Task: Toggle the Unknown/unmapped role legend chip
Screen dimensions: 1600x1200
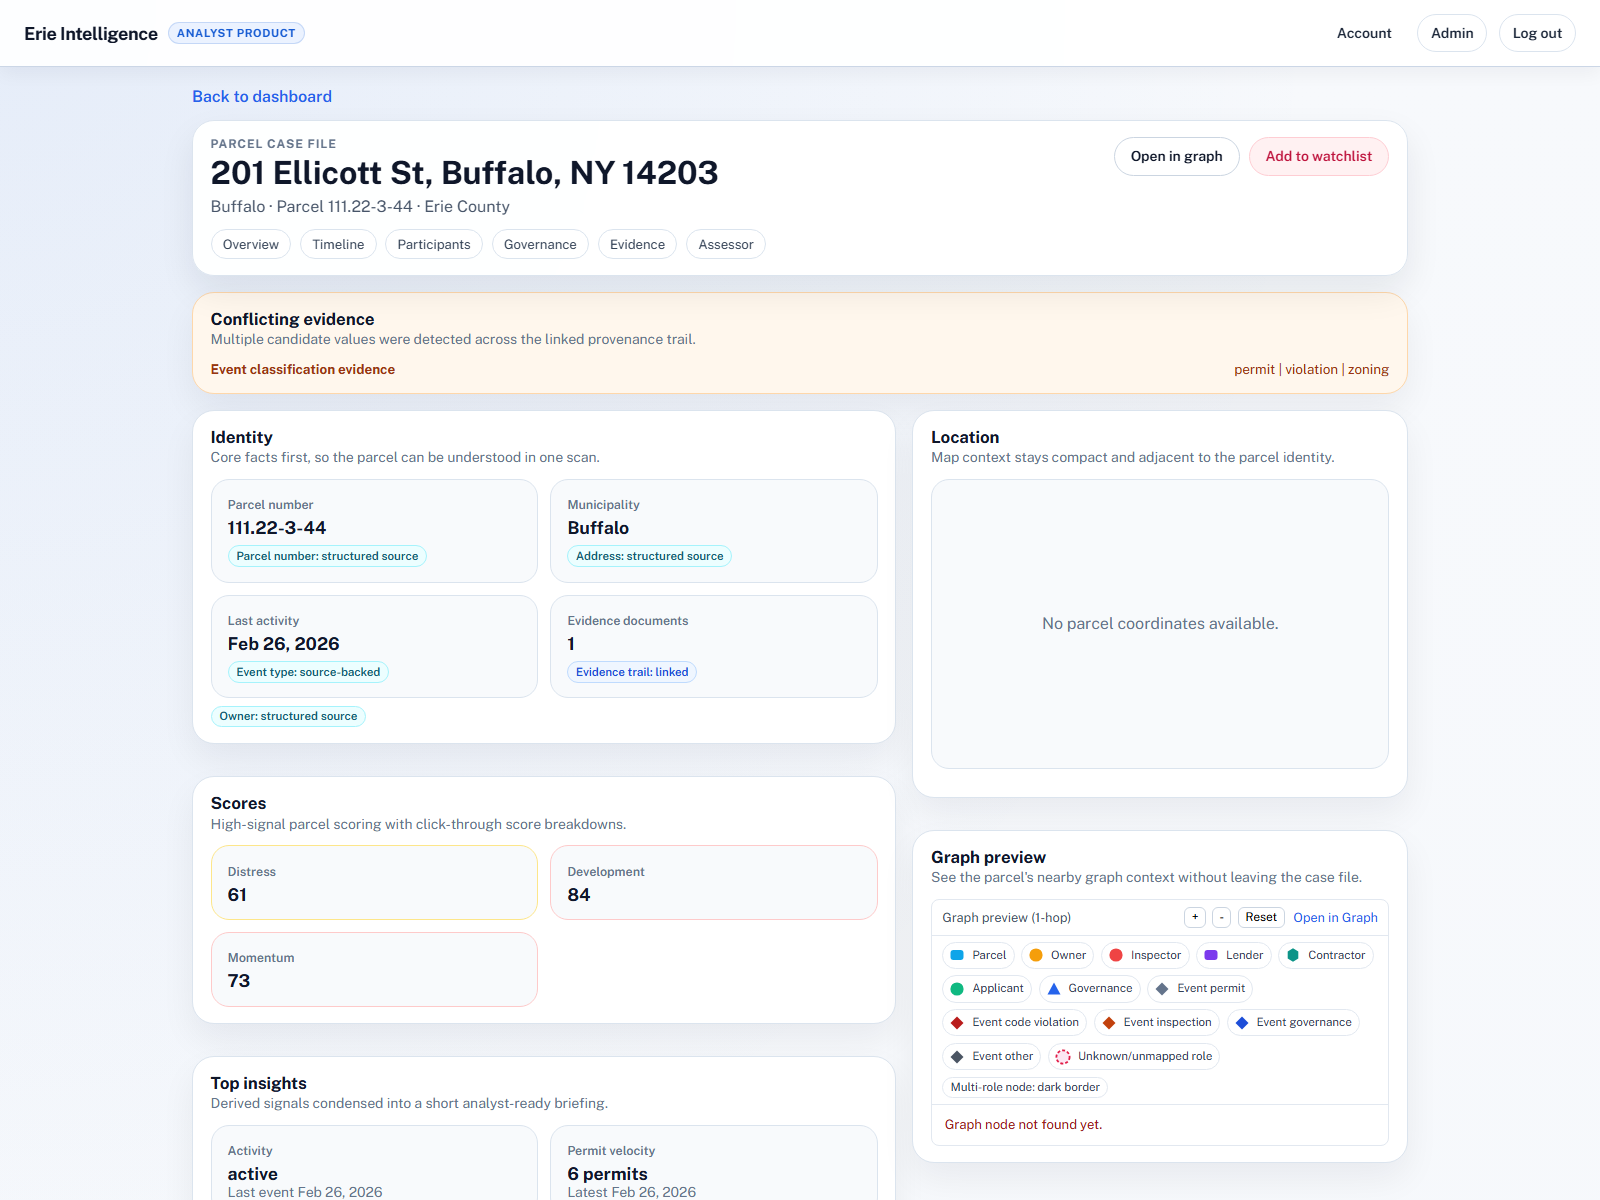Action: (x=1133, y=1056)
